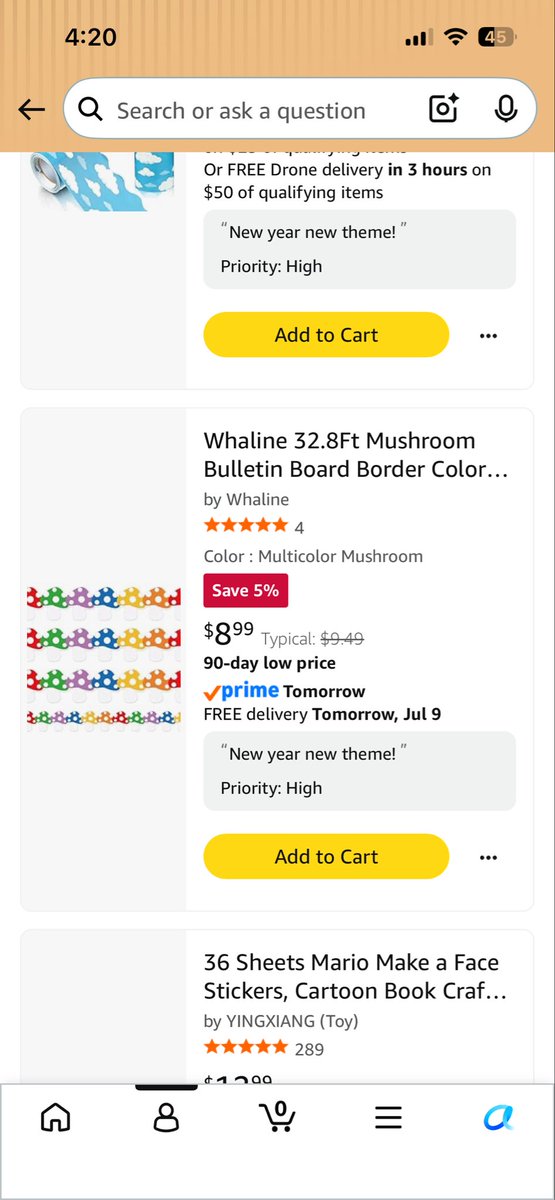This screenshot has width=555, height=1200.
Task: Open the Home tab icon
Action: coord(55,1117)
